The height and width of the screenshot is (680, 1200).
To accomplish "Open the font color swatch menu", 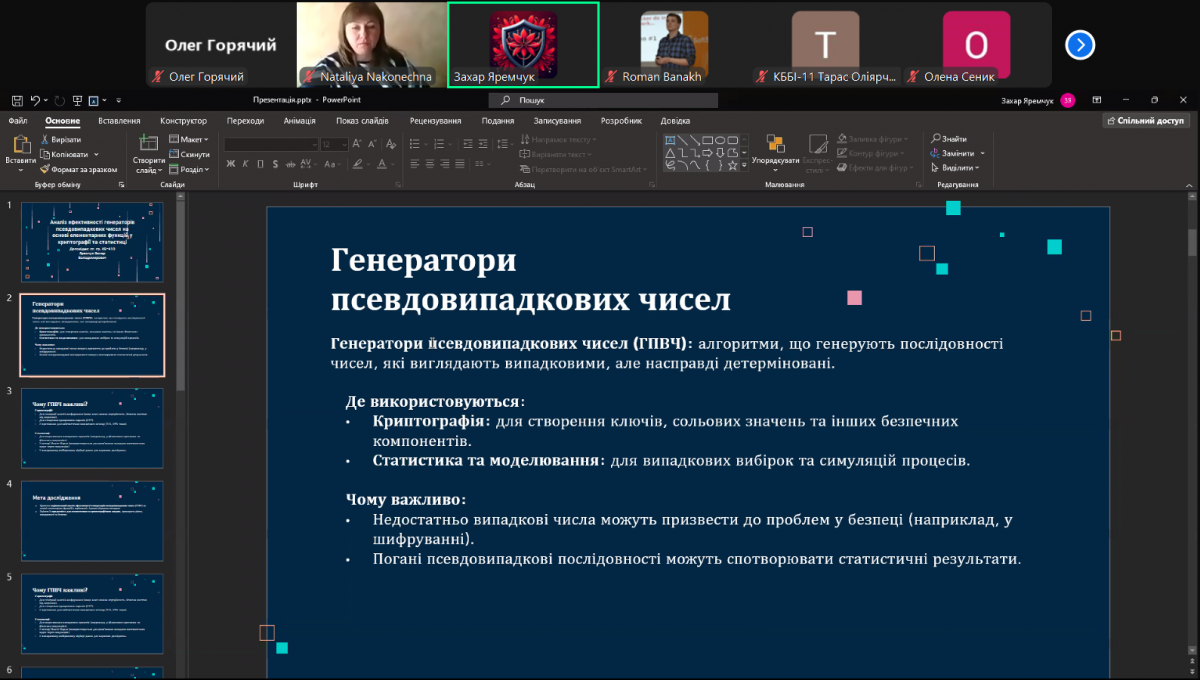I will (392, 165).
